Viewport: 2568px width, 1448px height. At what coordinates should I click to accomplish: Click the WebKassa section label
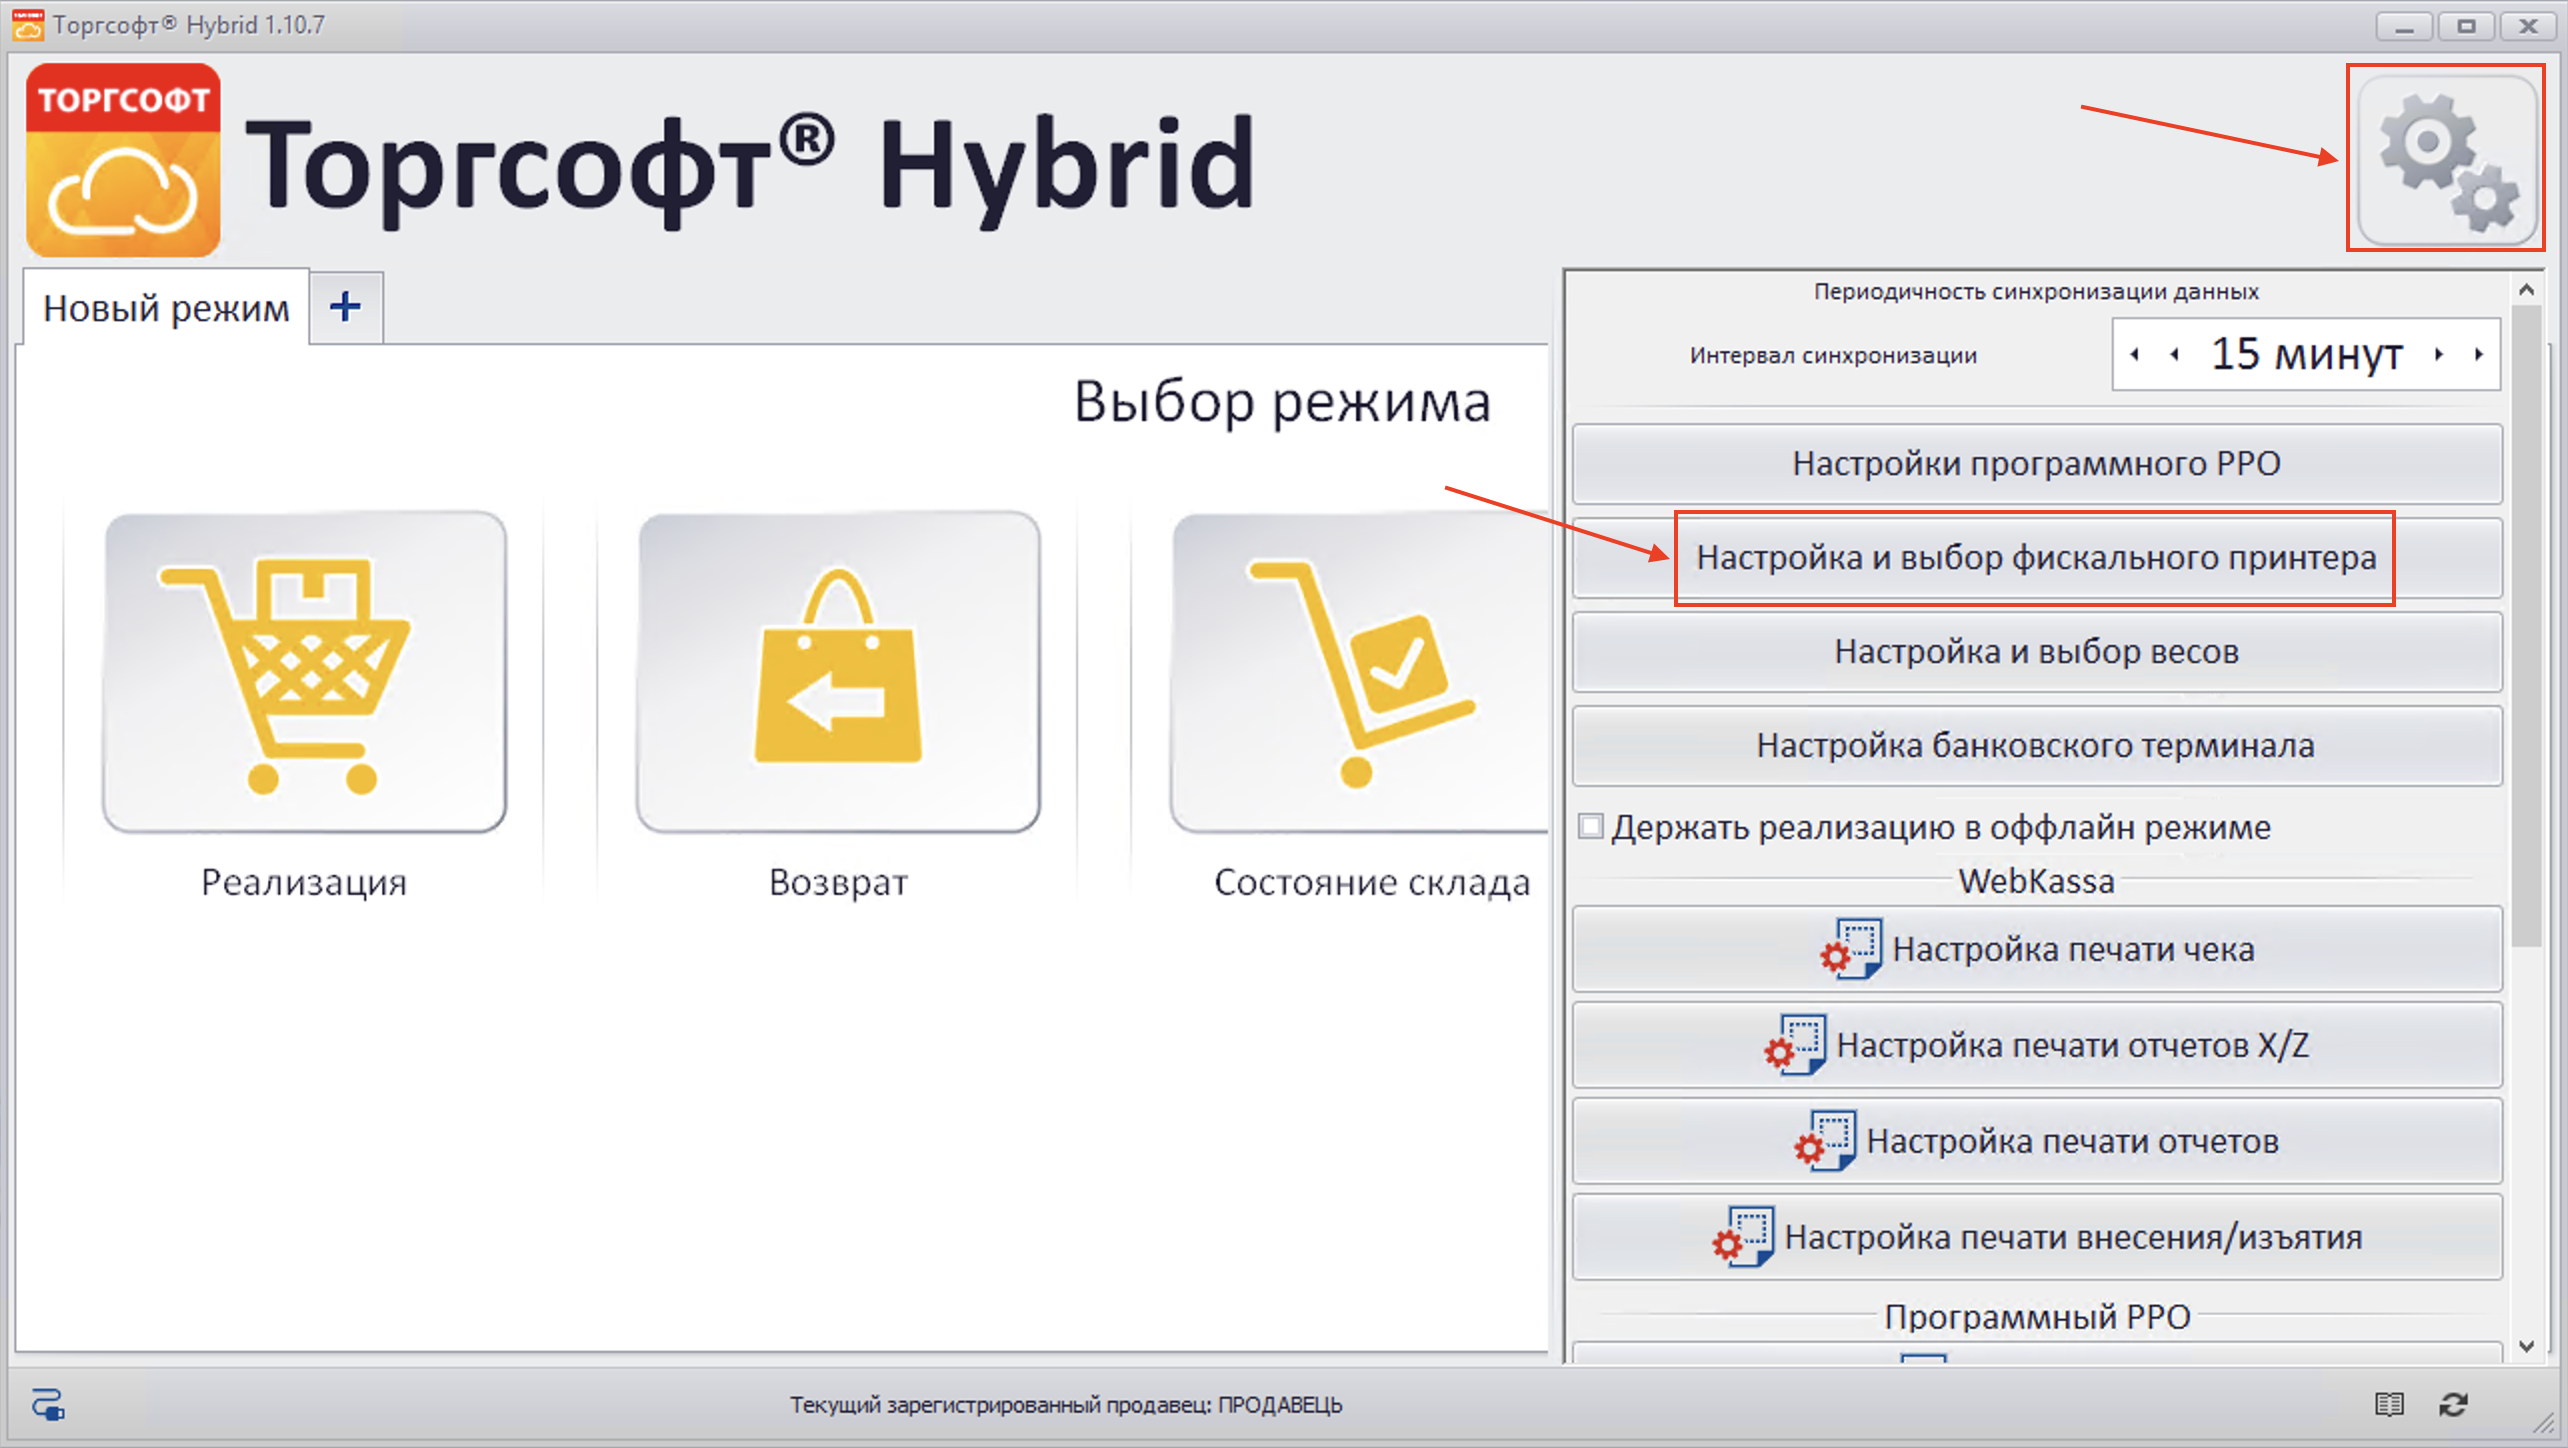(2036, 881)
